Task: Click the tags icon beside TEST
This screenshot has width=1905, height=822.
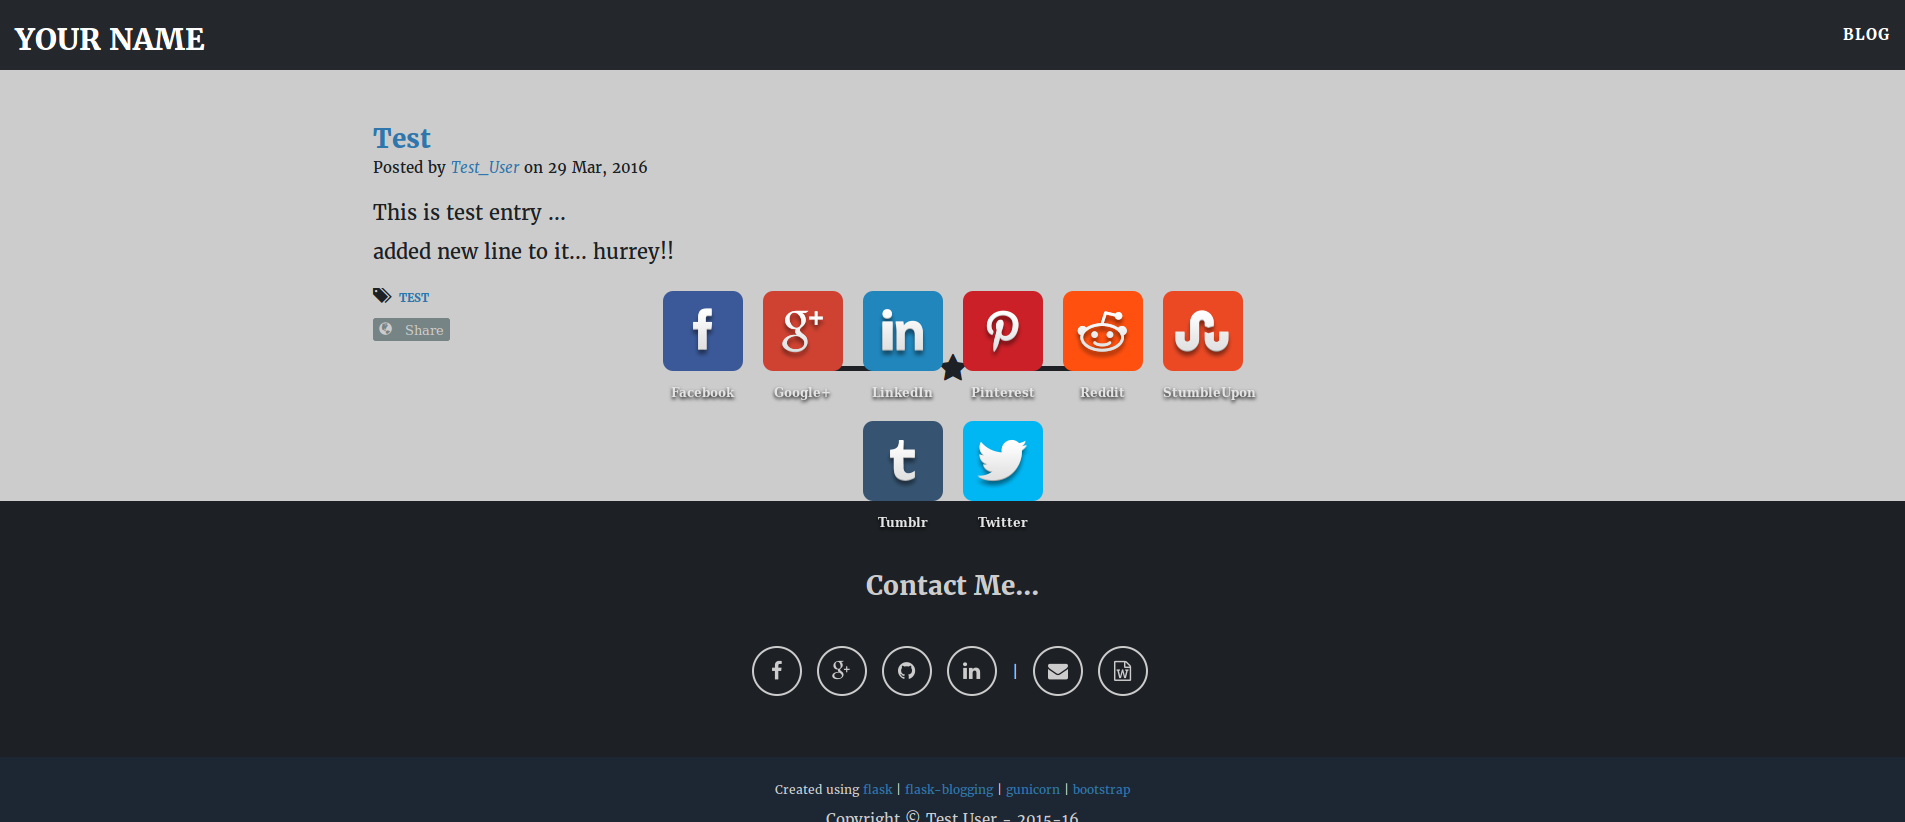Action: tap(382, 296)
